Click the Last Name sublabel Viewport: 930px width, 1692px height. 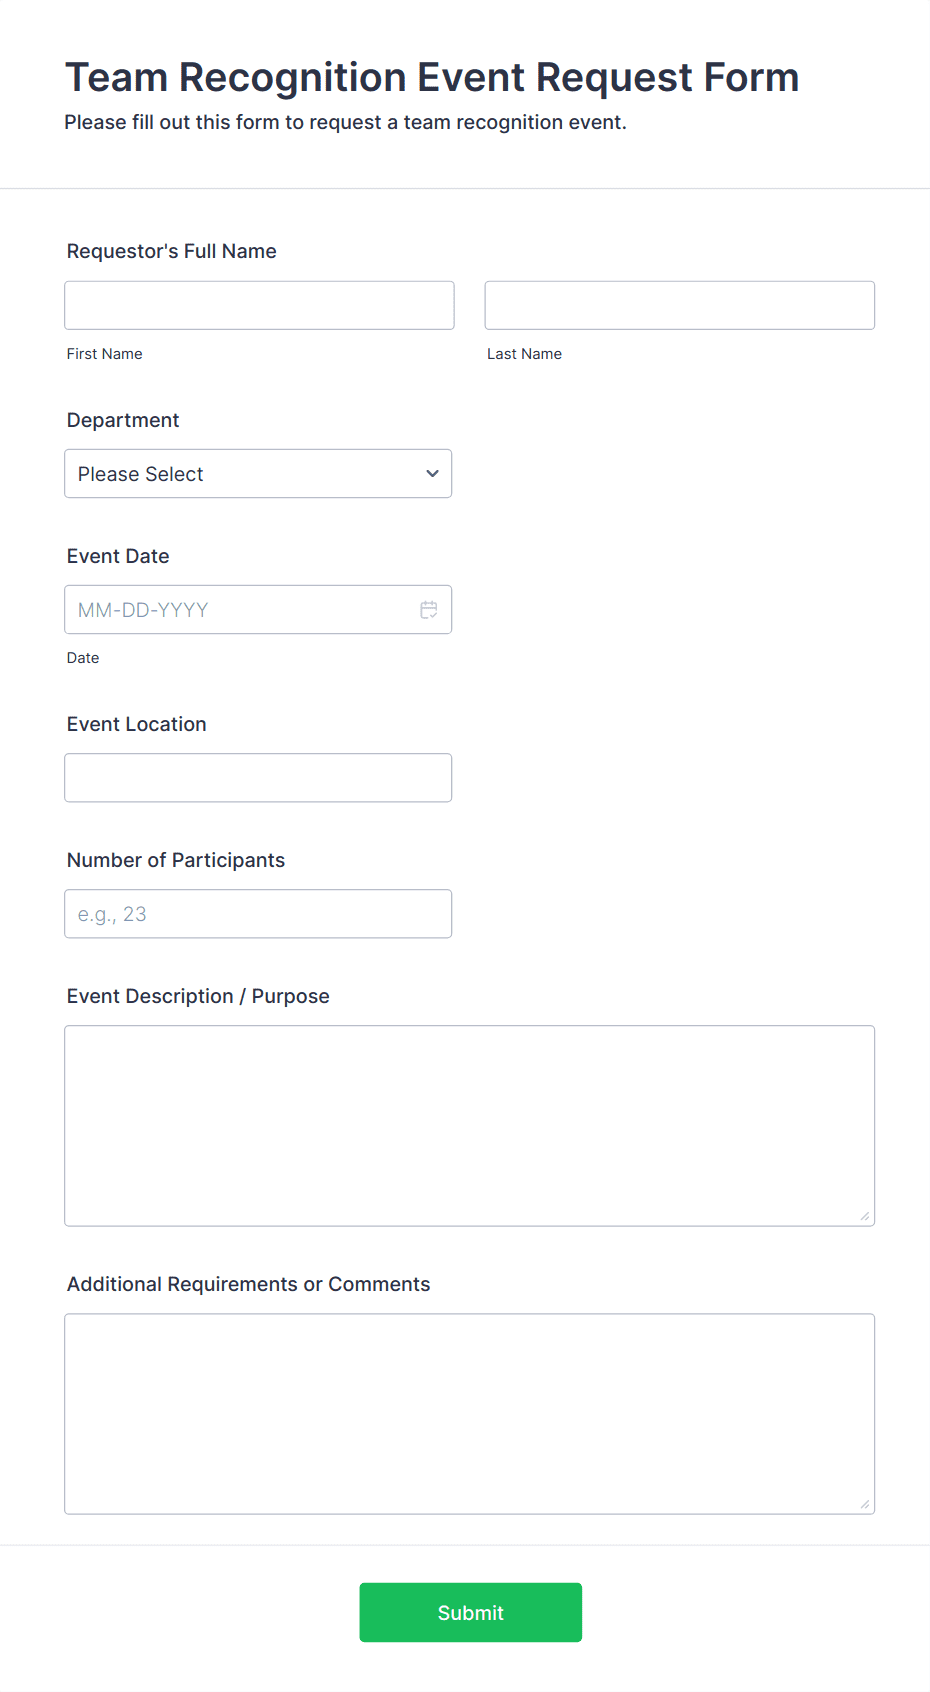tap(524, 354)
